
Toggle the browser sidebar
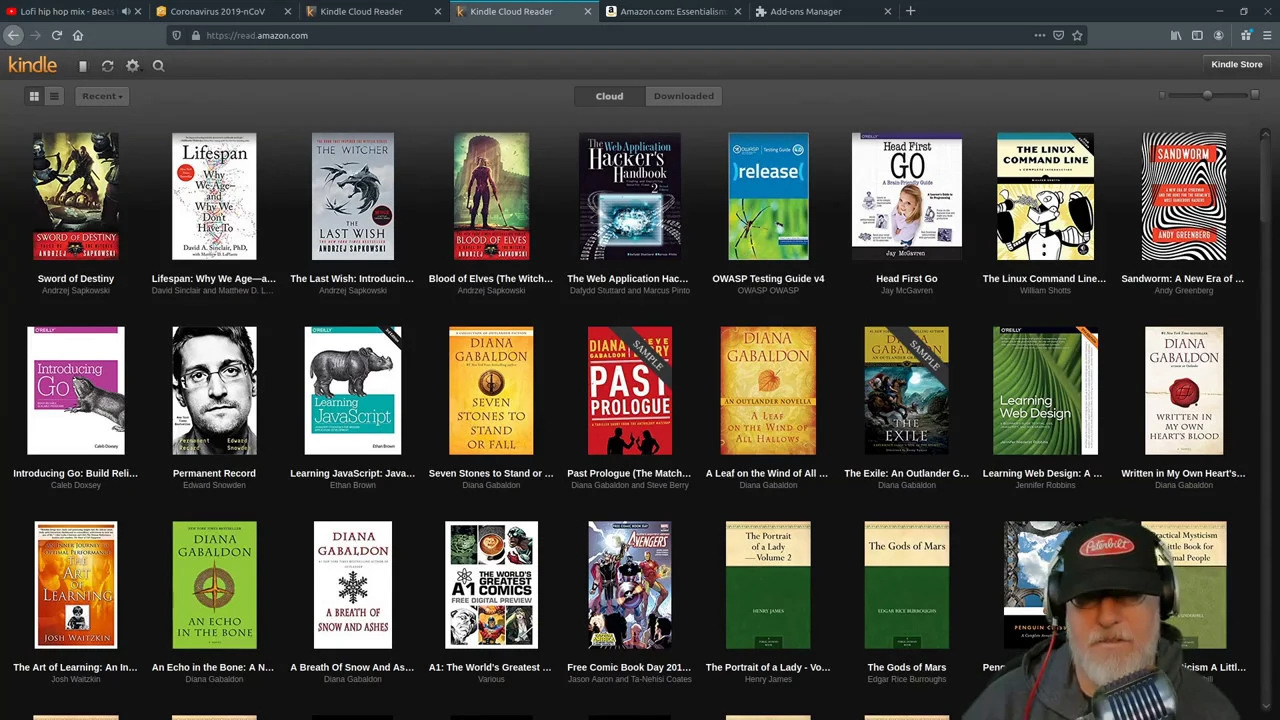(x=1197, y=35)
